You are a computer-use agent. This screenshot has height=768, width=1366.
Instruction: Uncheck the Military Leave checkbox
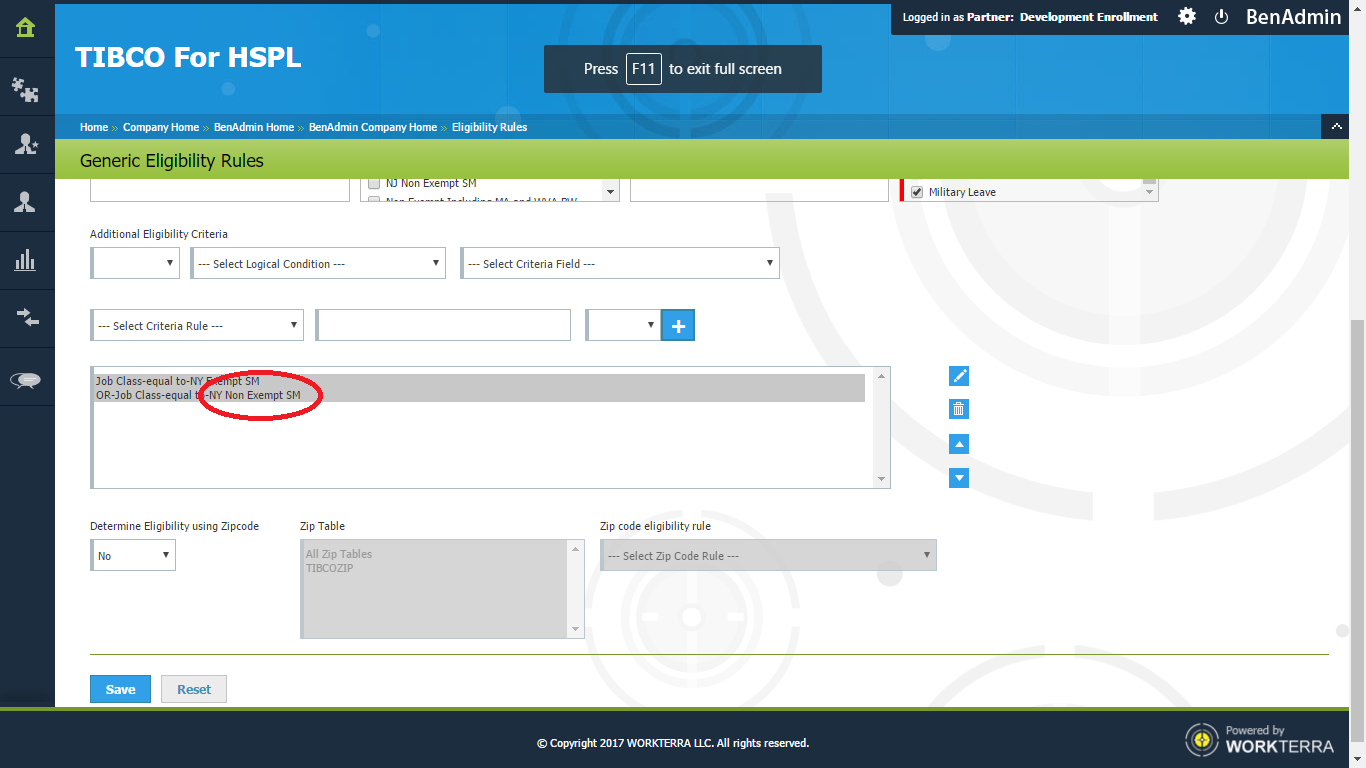click(917, 192)
